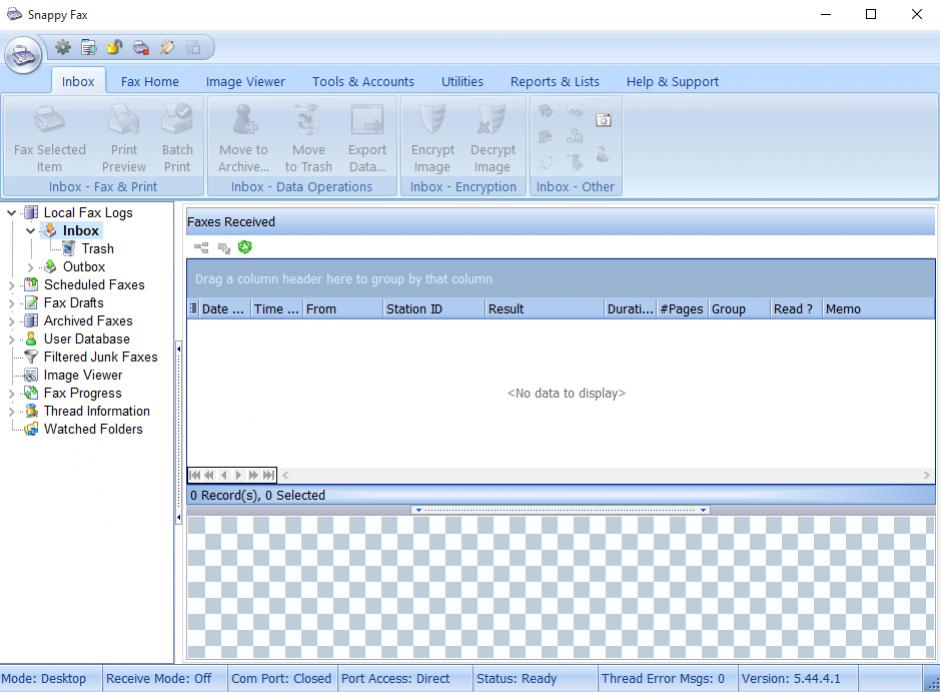Sort by the Result column header
Viewport: 940px width, 692px height.
click(x=544, y=309)
